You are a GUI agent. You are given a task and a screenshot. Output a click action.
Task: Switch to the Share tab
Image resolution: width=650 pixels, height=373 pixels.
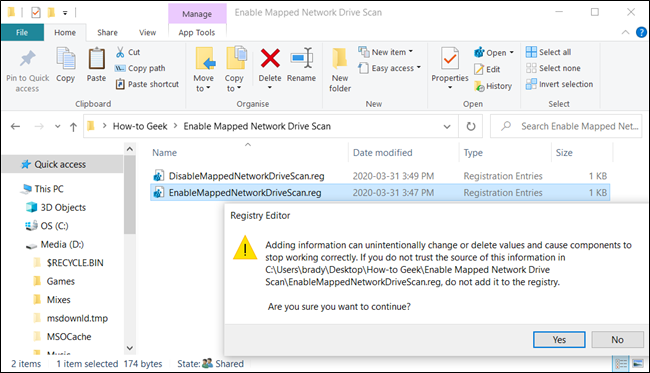pos(107,32)
